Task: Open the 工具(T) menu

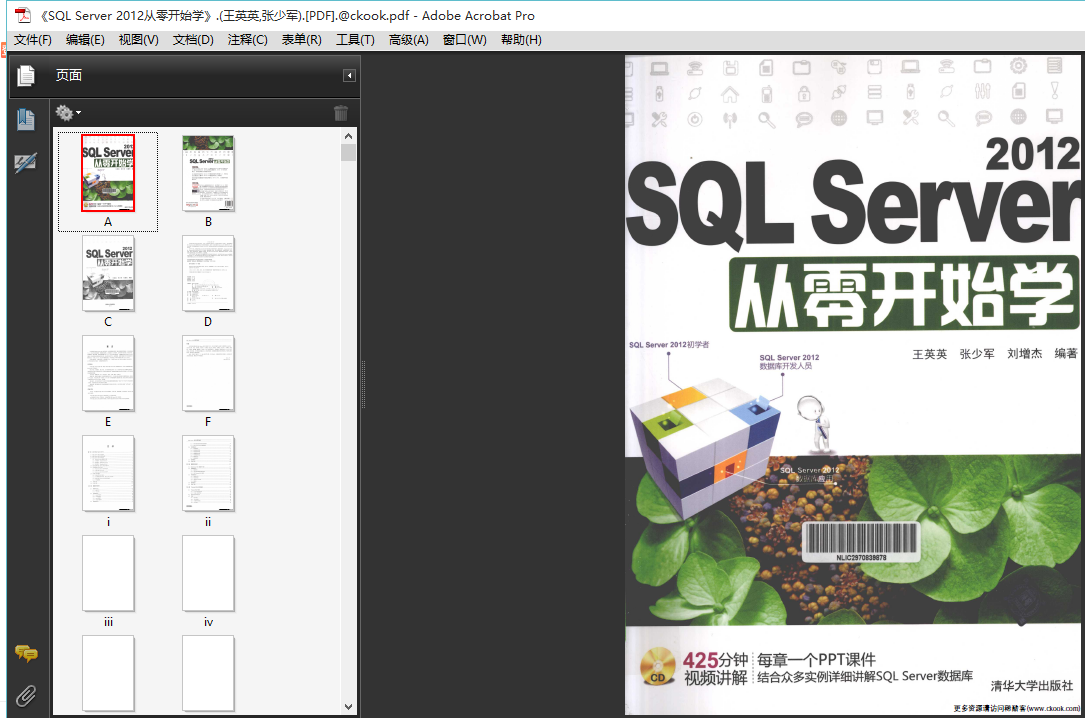Action: [x=355, y=40]
